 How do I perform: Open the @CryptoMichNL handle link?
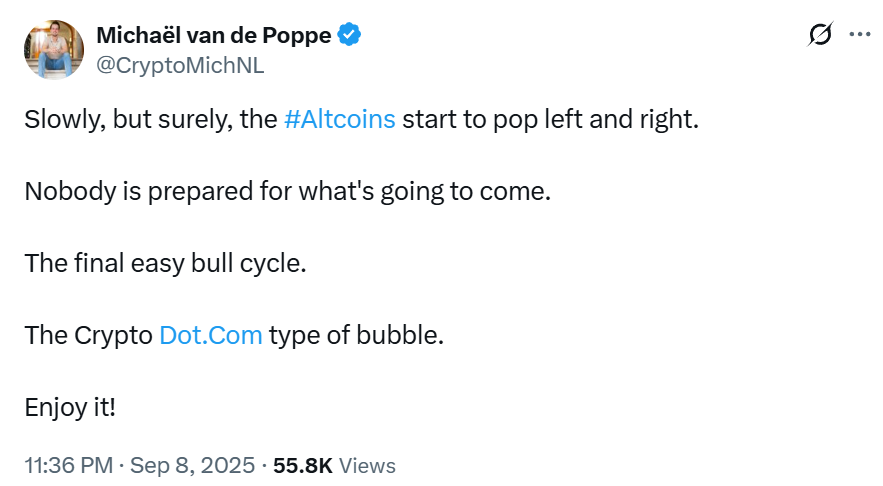pyautogui.click(x=180, y=65)
